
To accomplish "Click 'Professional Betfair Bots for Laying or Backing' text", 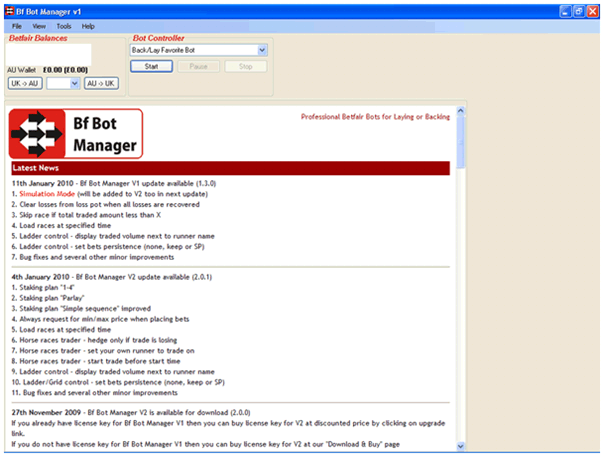I will pos(375,117).
